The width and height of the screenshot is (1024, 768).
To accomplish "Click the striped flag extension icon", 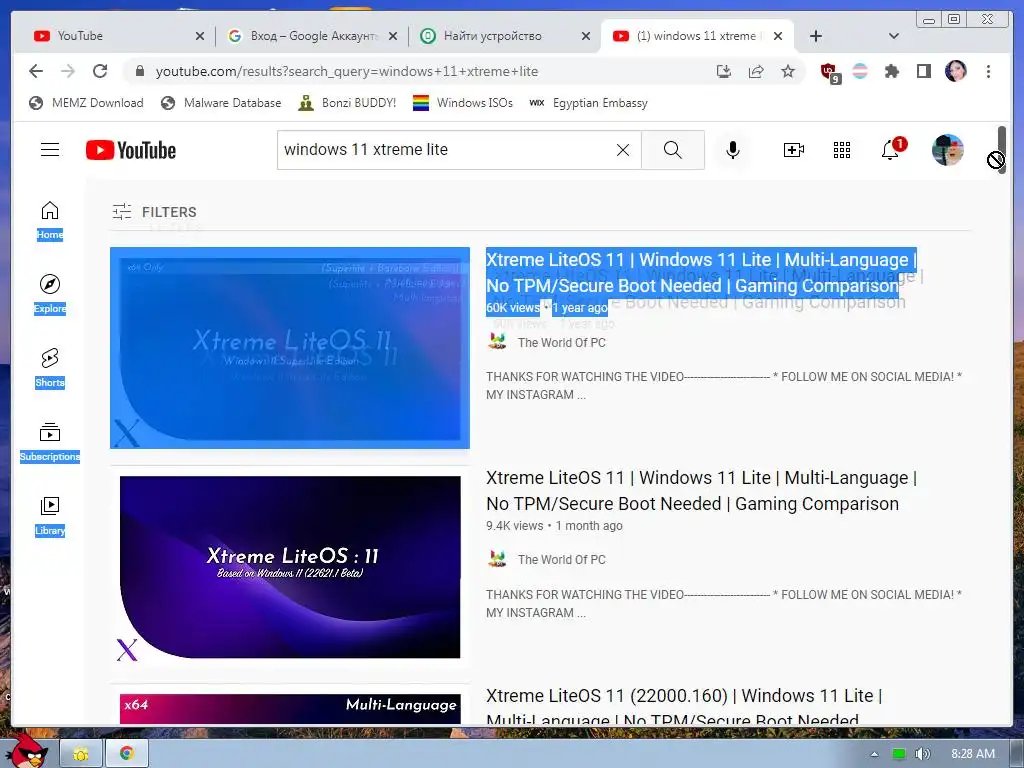I will tap(860, 71).
